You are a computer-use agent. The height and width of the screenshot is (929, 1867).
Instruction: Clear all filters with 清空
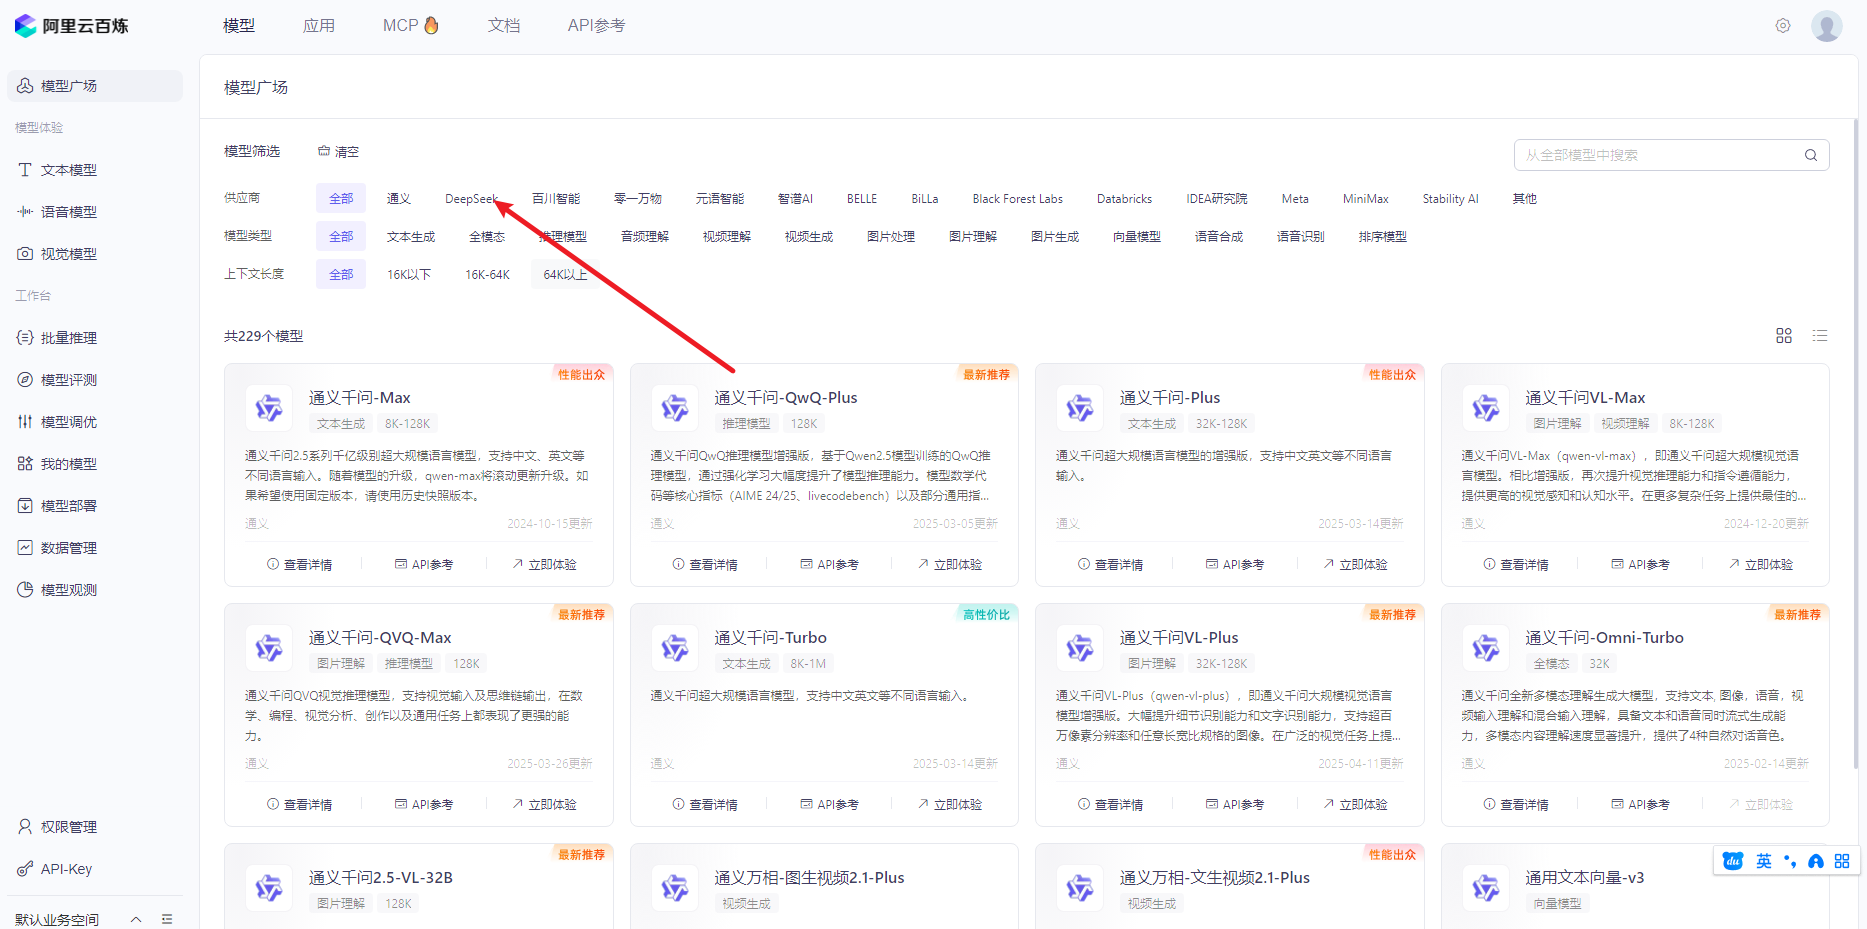pos(338,152)
